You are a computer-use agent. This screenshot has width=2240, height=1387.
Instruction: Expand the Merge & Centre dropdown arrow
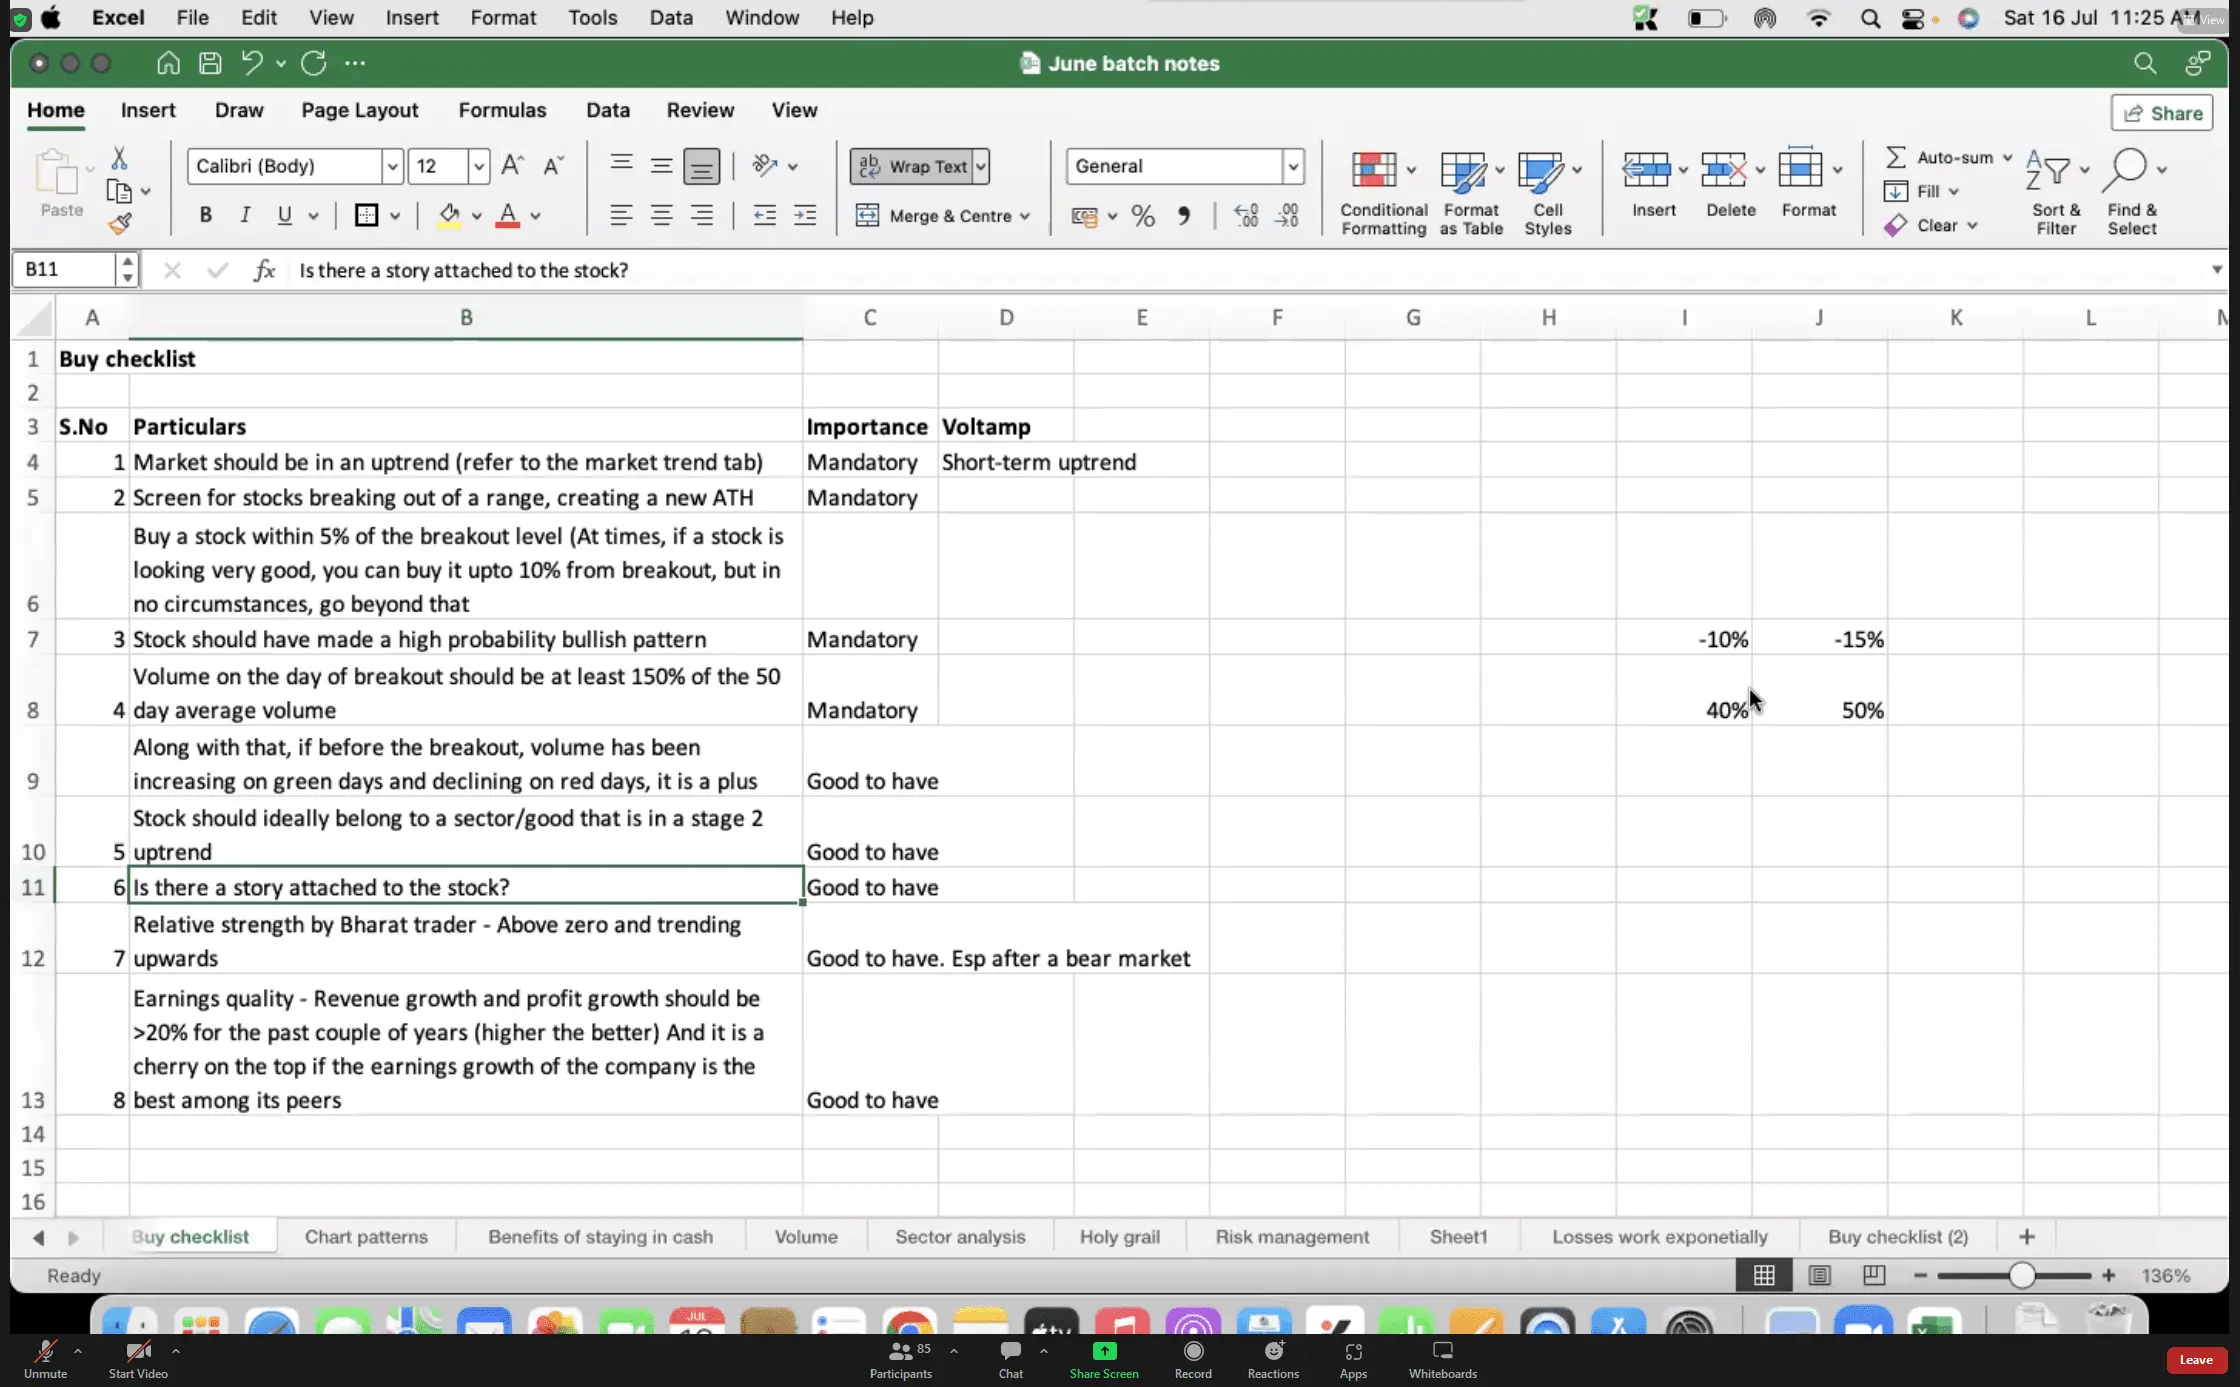1025,216
